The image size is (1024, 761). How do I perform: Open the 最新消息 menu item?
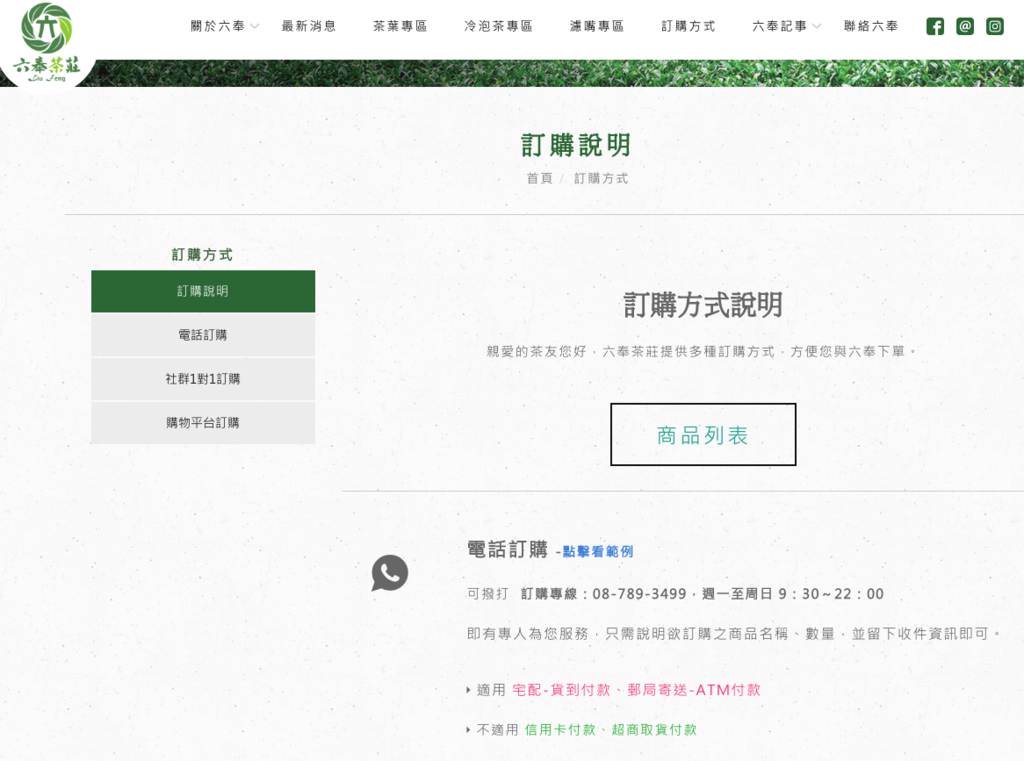(309, 27)
